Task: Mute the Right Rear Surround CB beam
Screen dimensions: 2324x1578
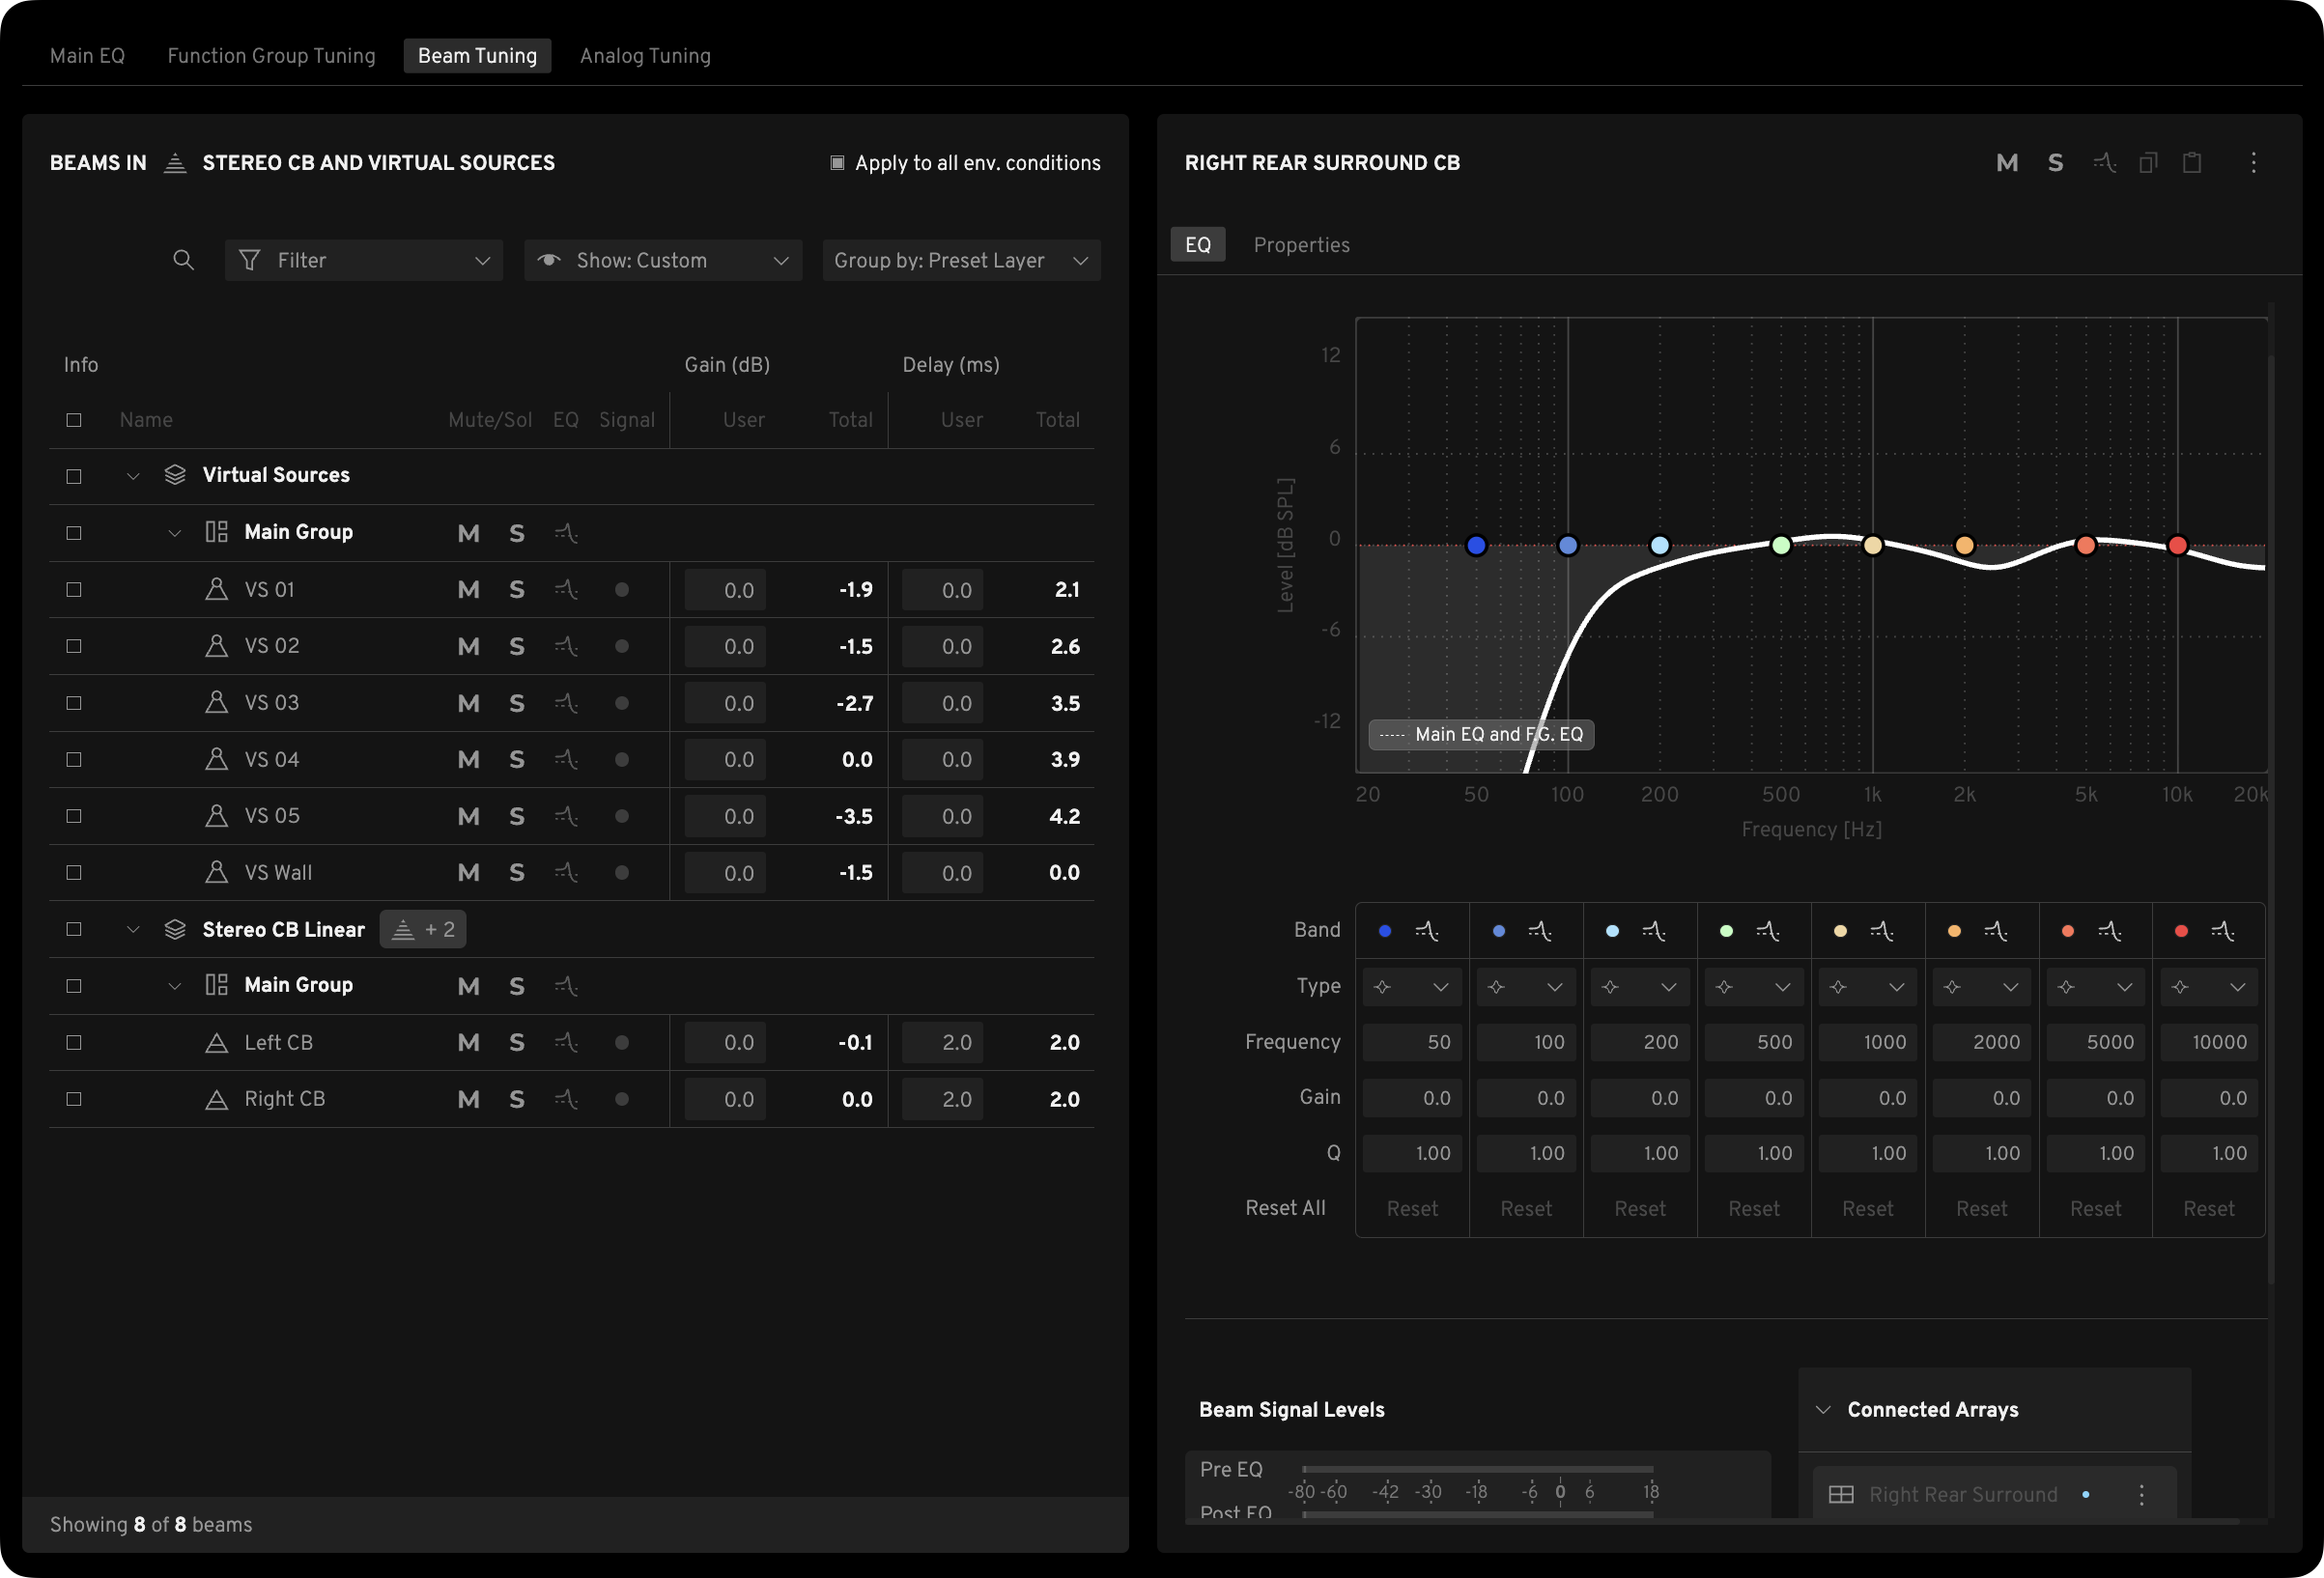Action: point(2006,163)
